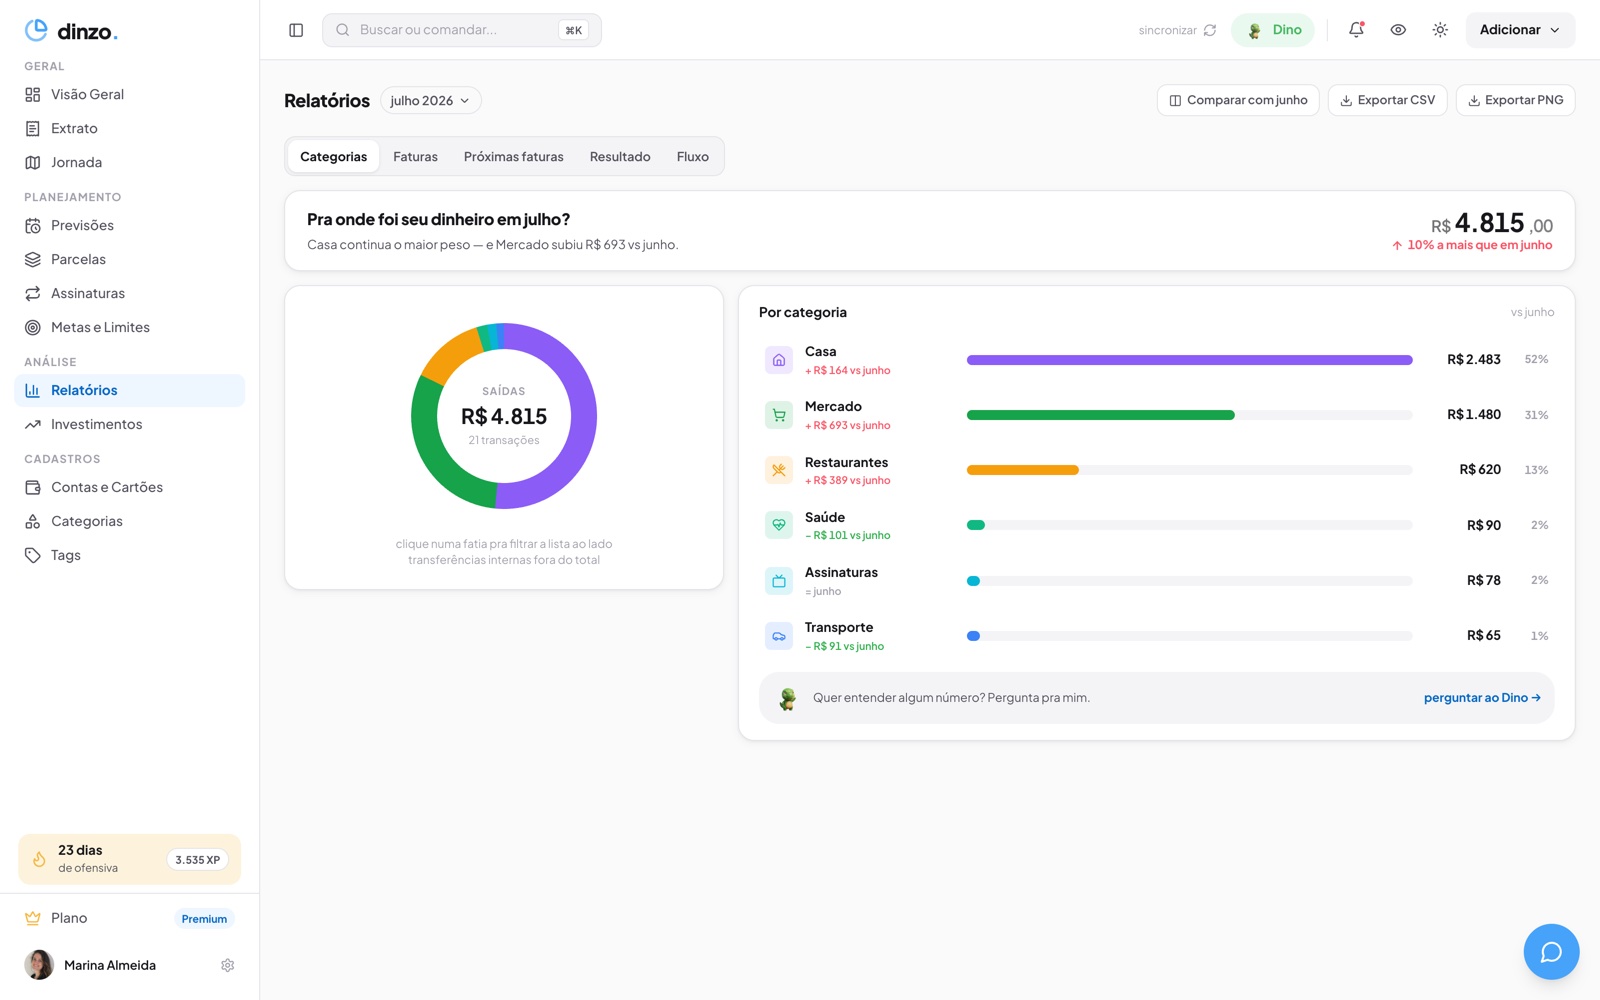
Task: Click the Casa house category icon
Action: coord(779,360)
